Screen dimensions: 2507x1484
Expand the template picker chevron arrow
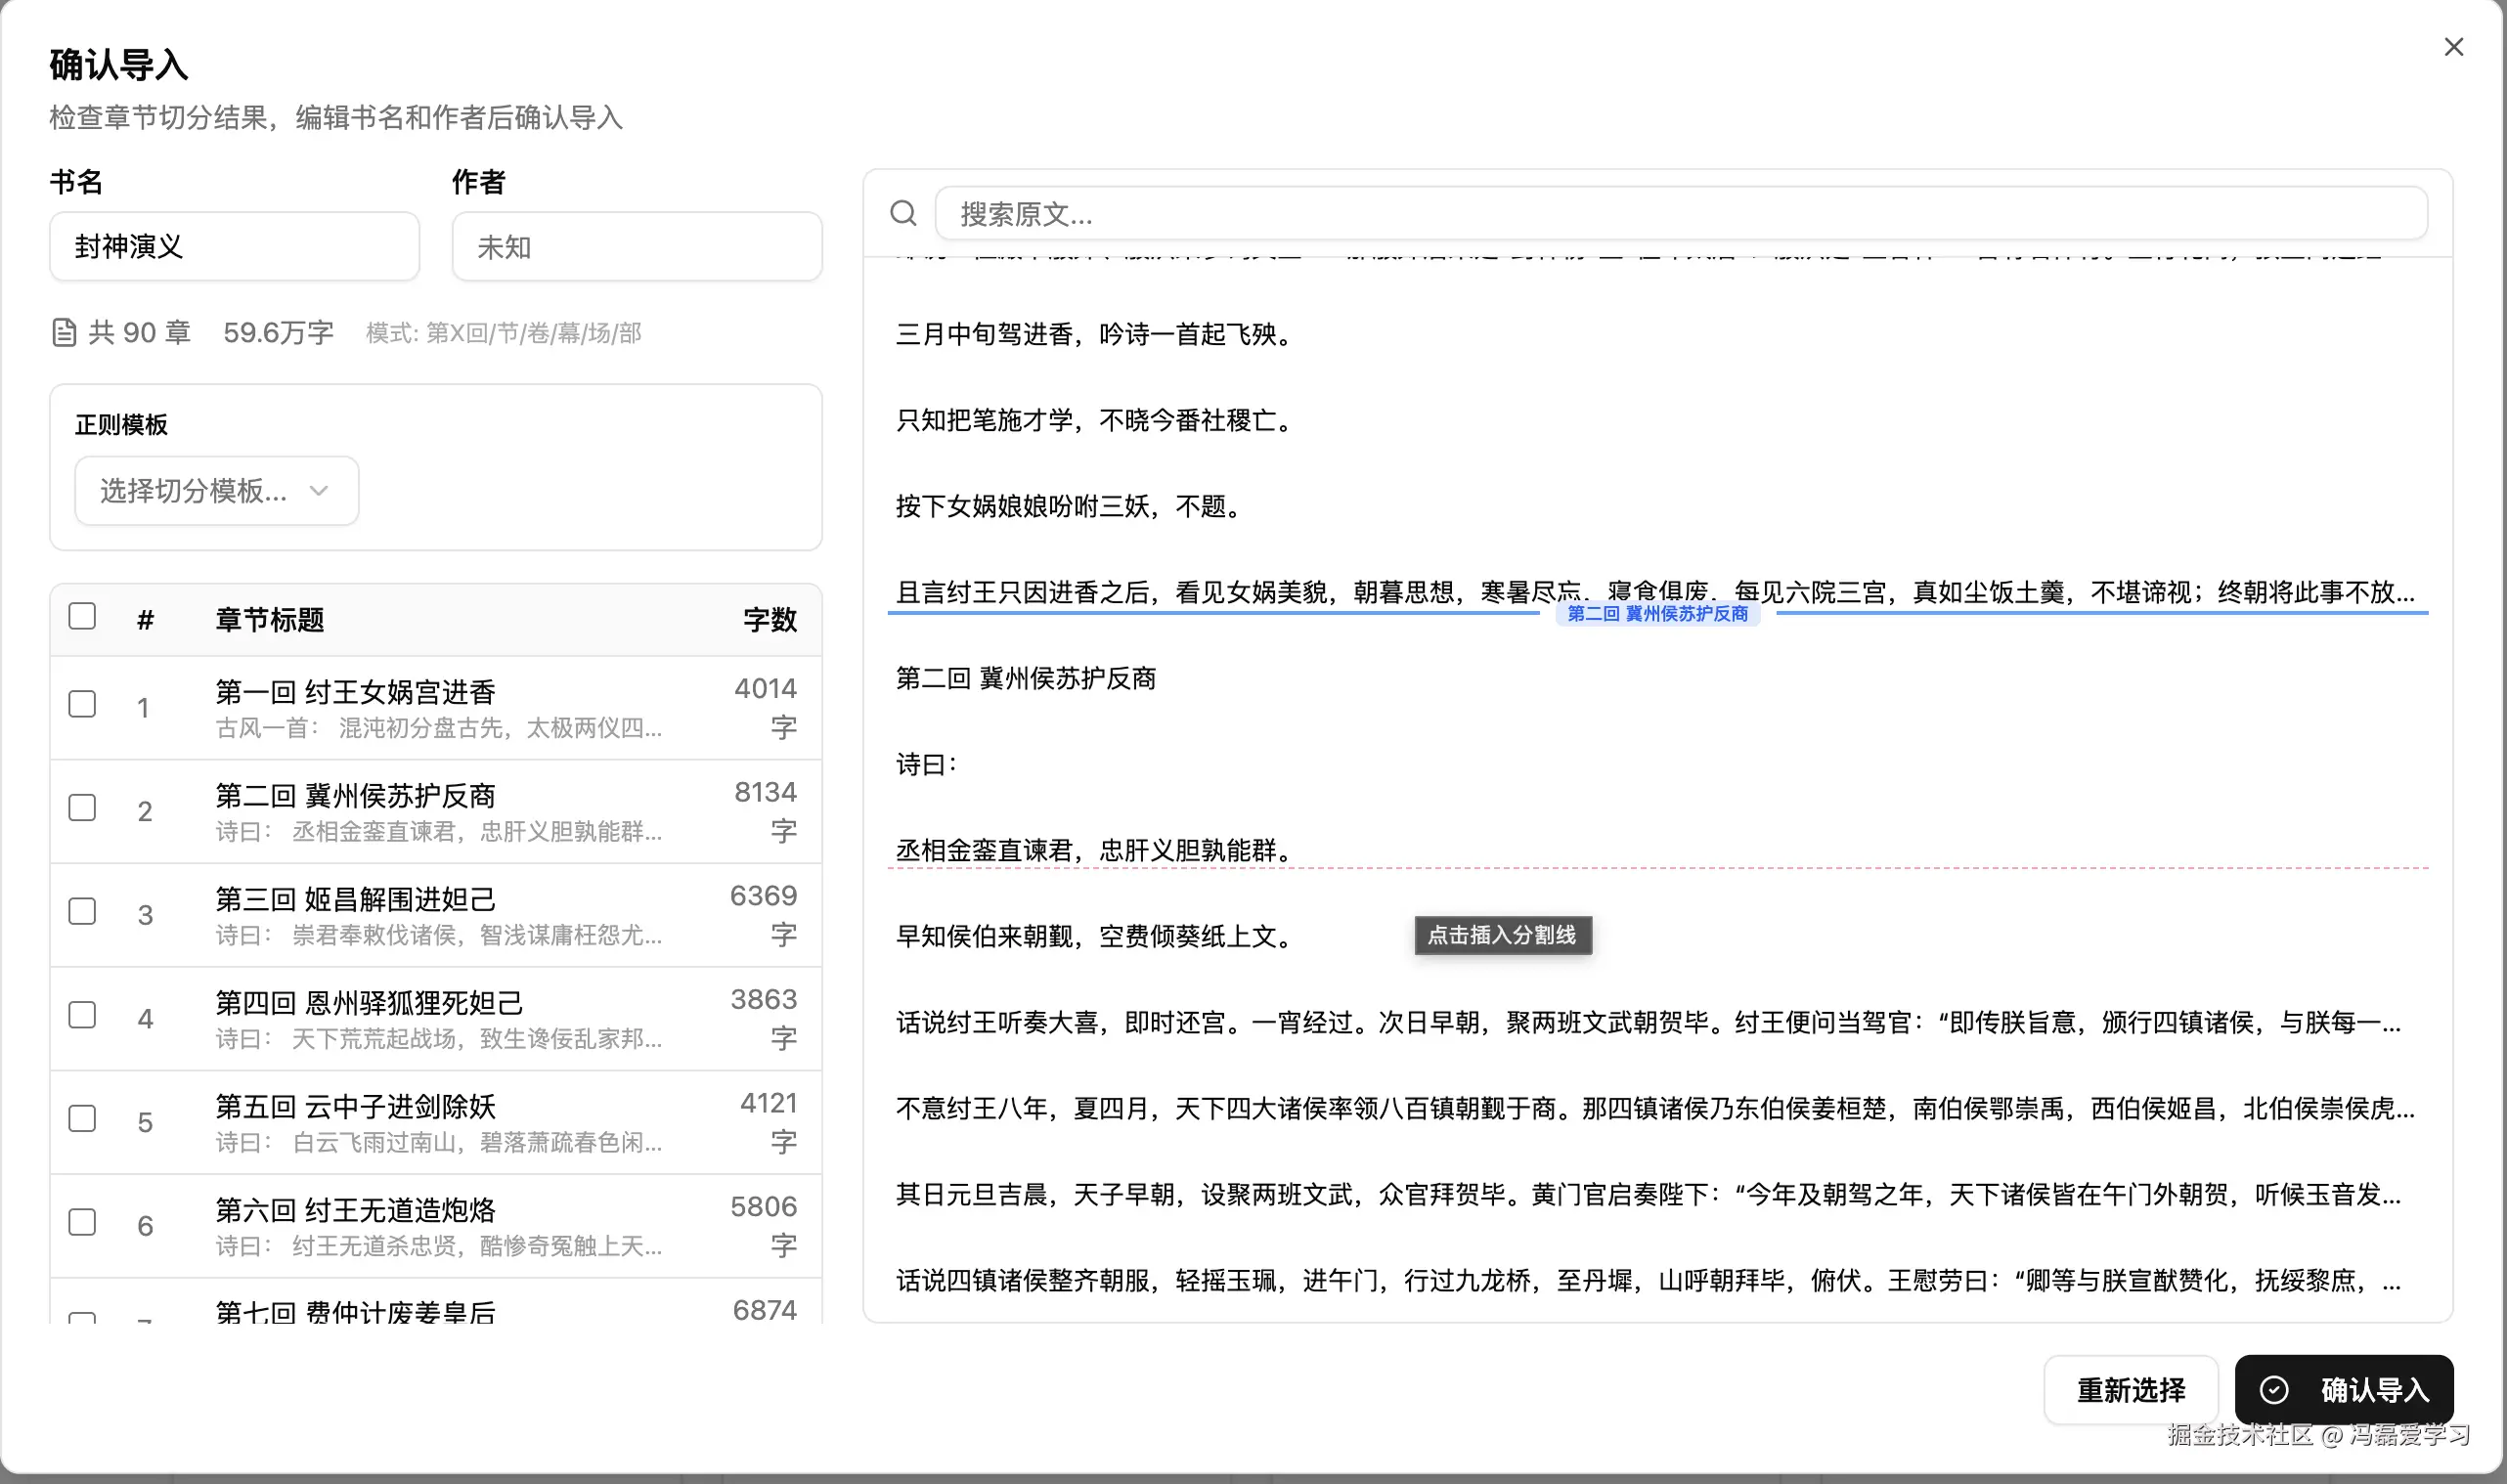(x=319, y=490)
